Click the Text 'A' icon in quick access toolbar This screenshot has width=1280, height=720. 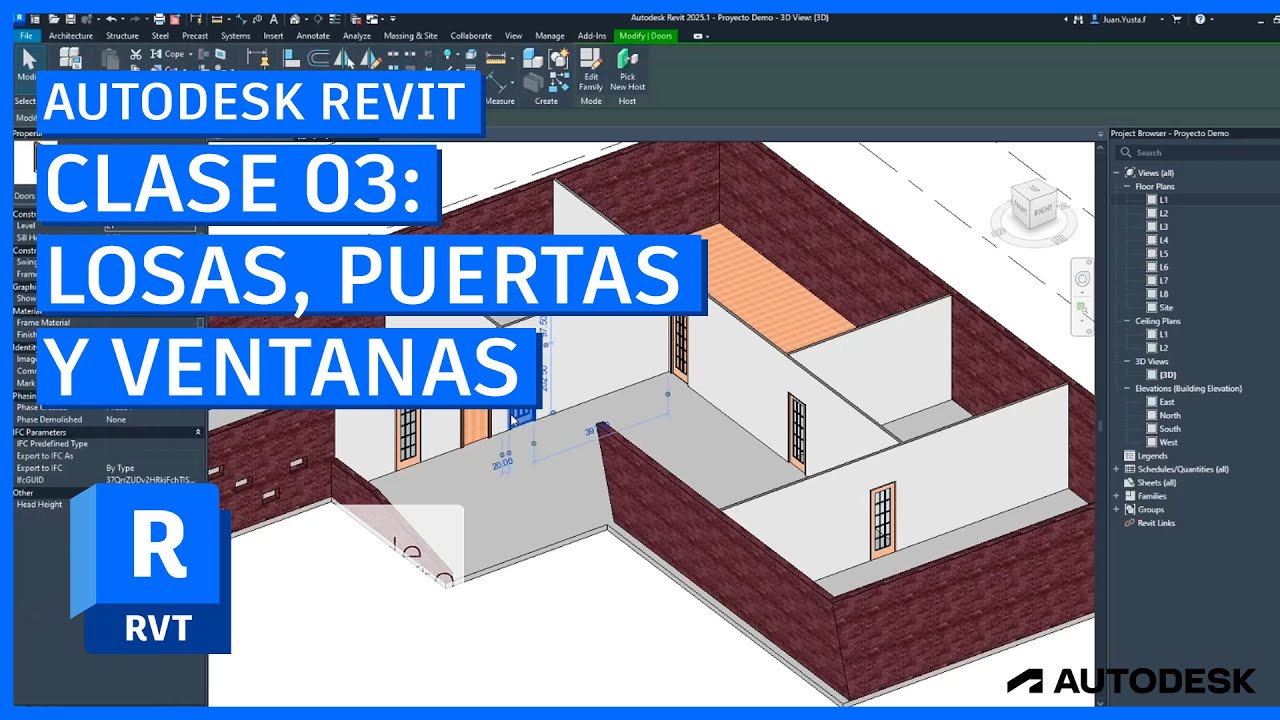pos(274,19)
